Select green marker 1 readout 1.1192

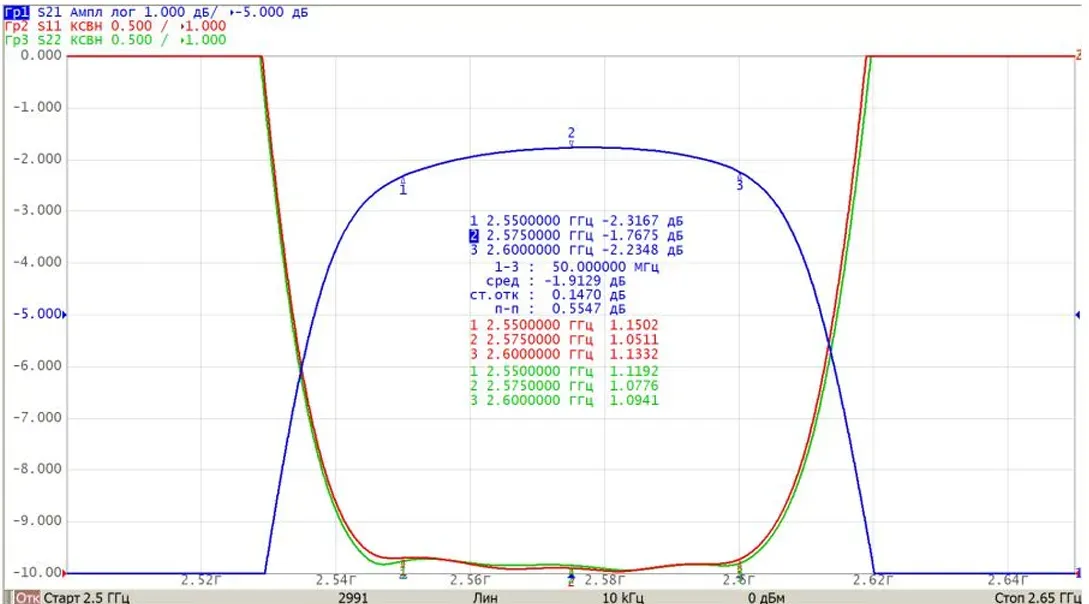pos(564,371)
